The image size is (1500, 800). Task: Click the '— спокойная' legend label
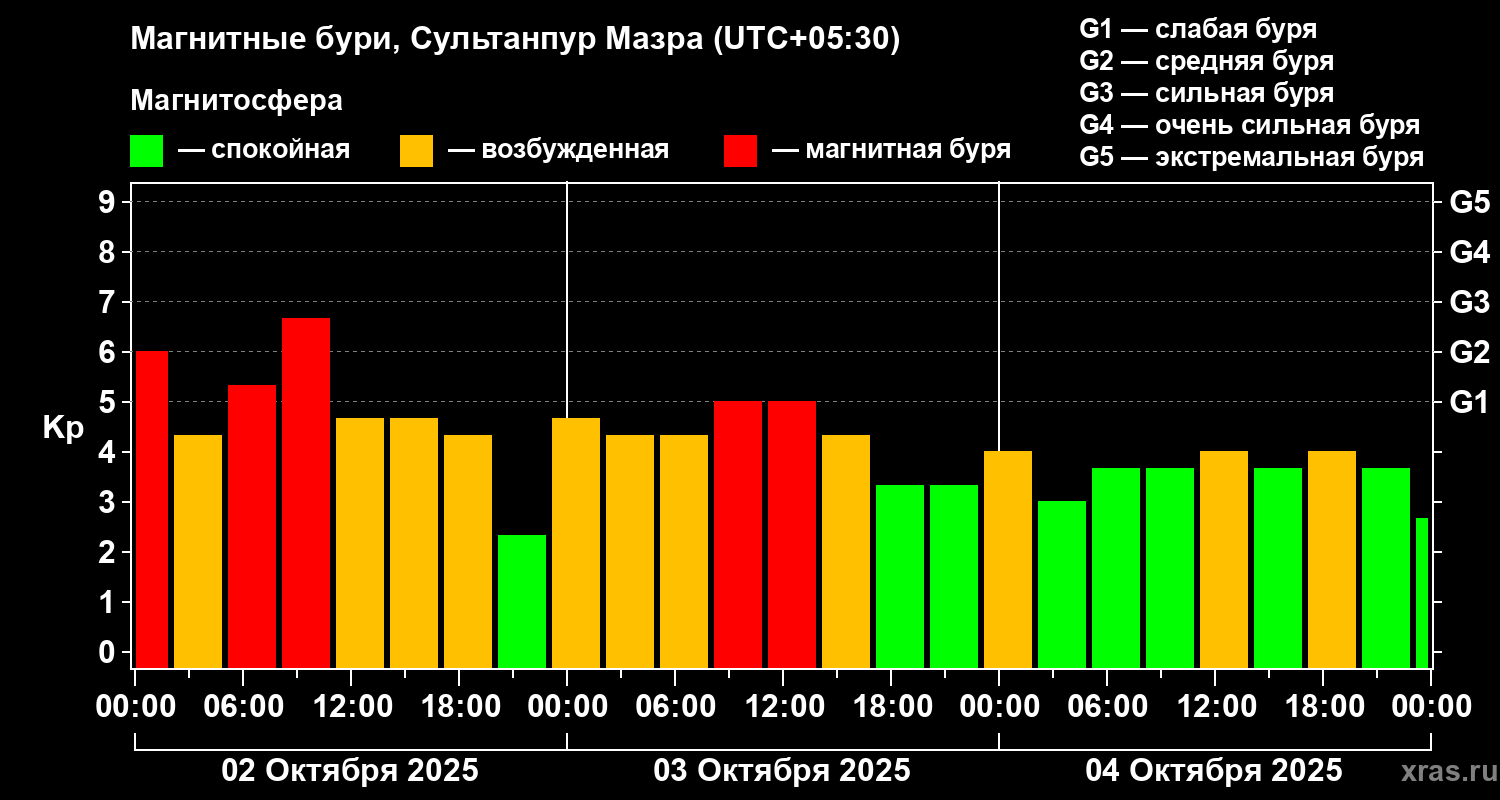point(264,151)
